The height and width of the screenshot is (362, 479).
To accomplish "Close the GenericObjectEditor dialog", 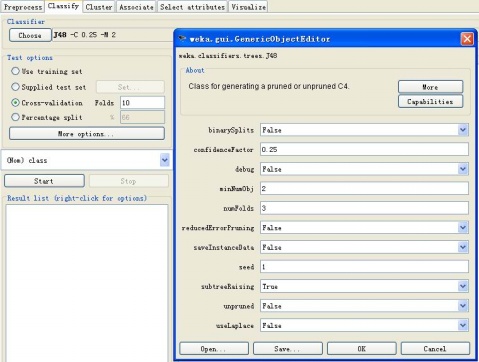I will pos(467,39).
